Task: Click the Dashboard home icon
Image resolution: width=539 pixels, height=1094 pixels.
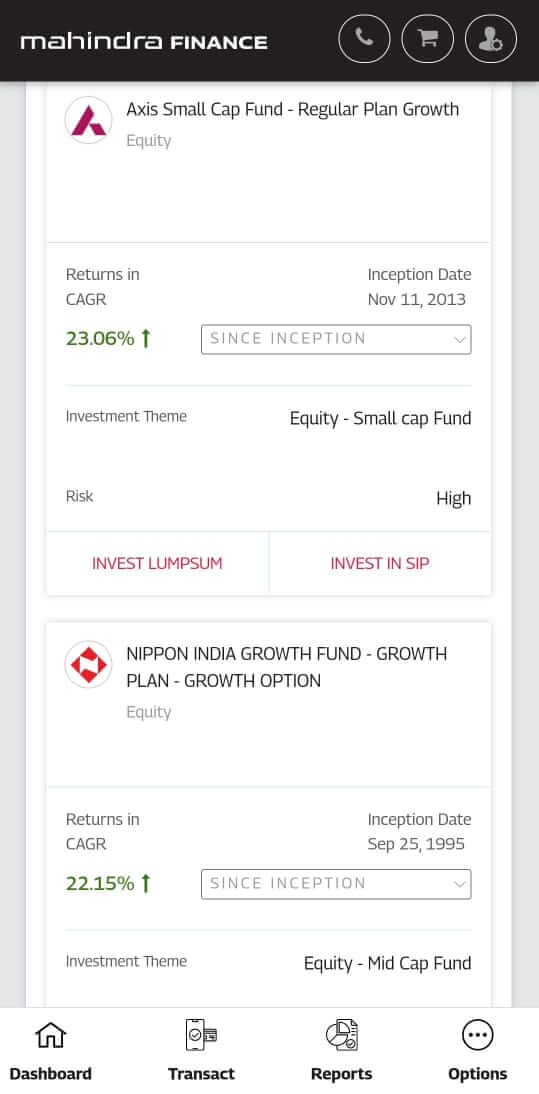Action: click(x=50, y=1035)
